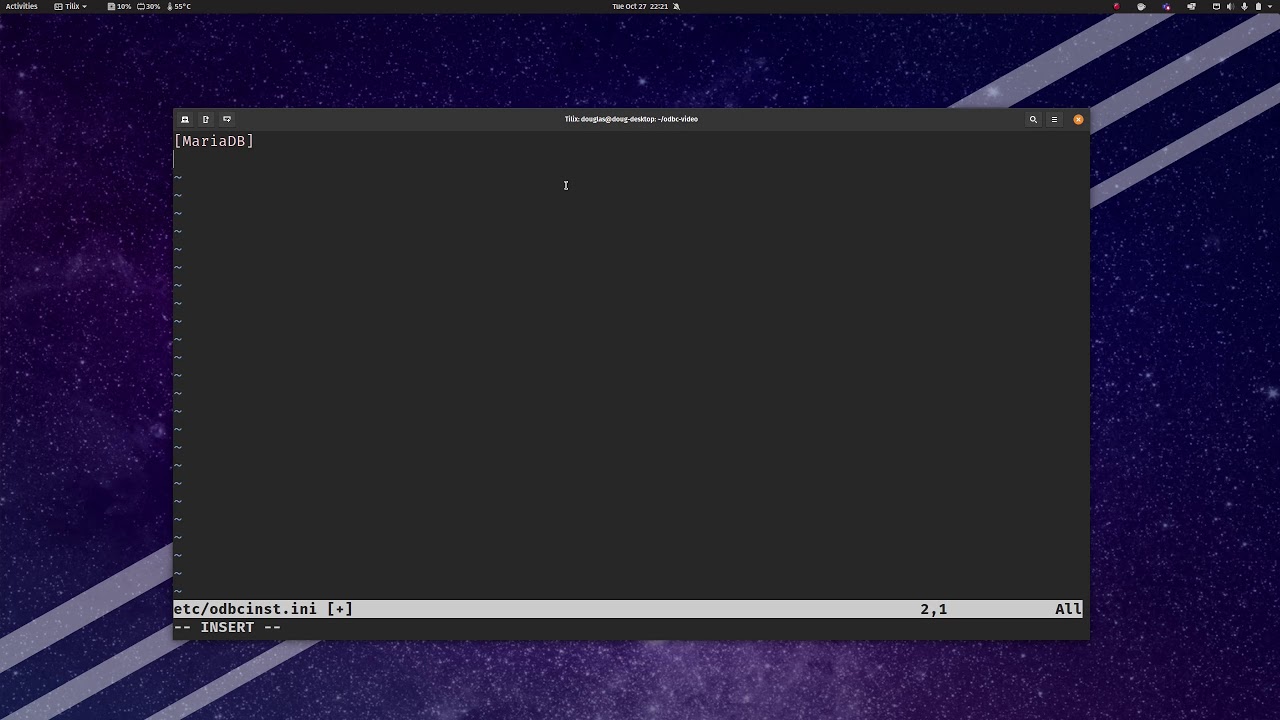The image size is (1280, 720).
Task: Click the [MariaDB] line in vim
Action: pos(214,141)
